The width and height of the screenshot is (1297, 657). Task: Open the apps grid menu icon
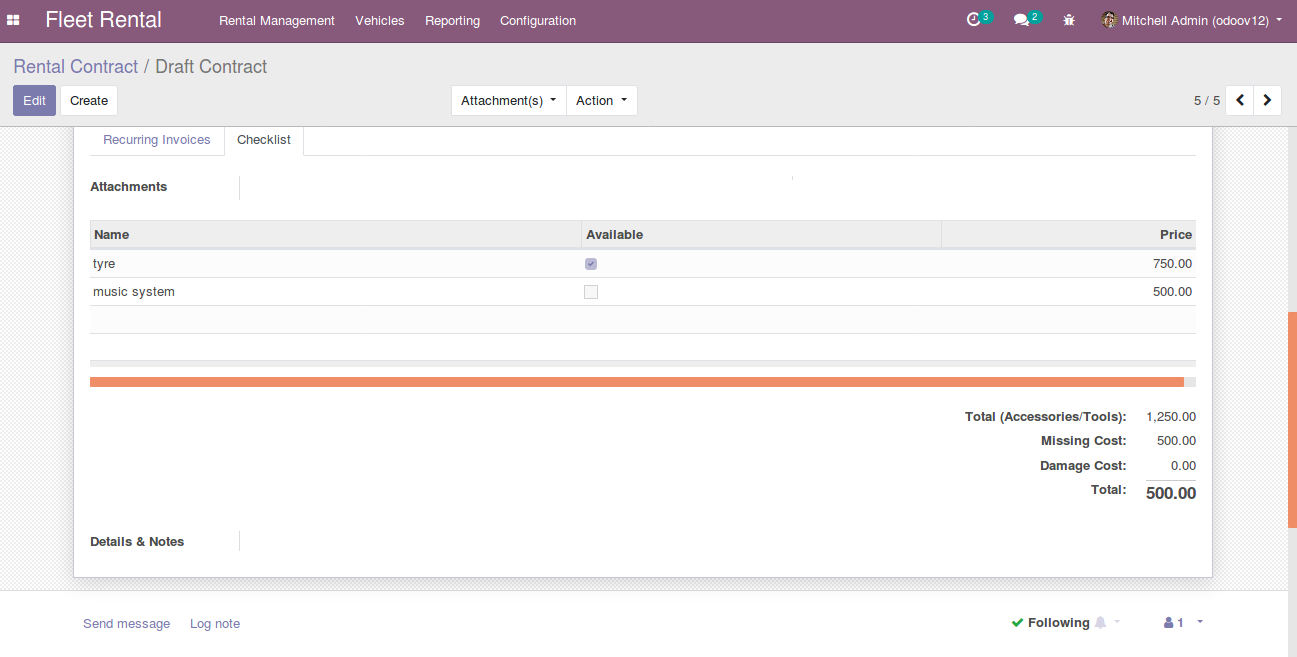13,20
